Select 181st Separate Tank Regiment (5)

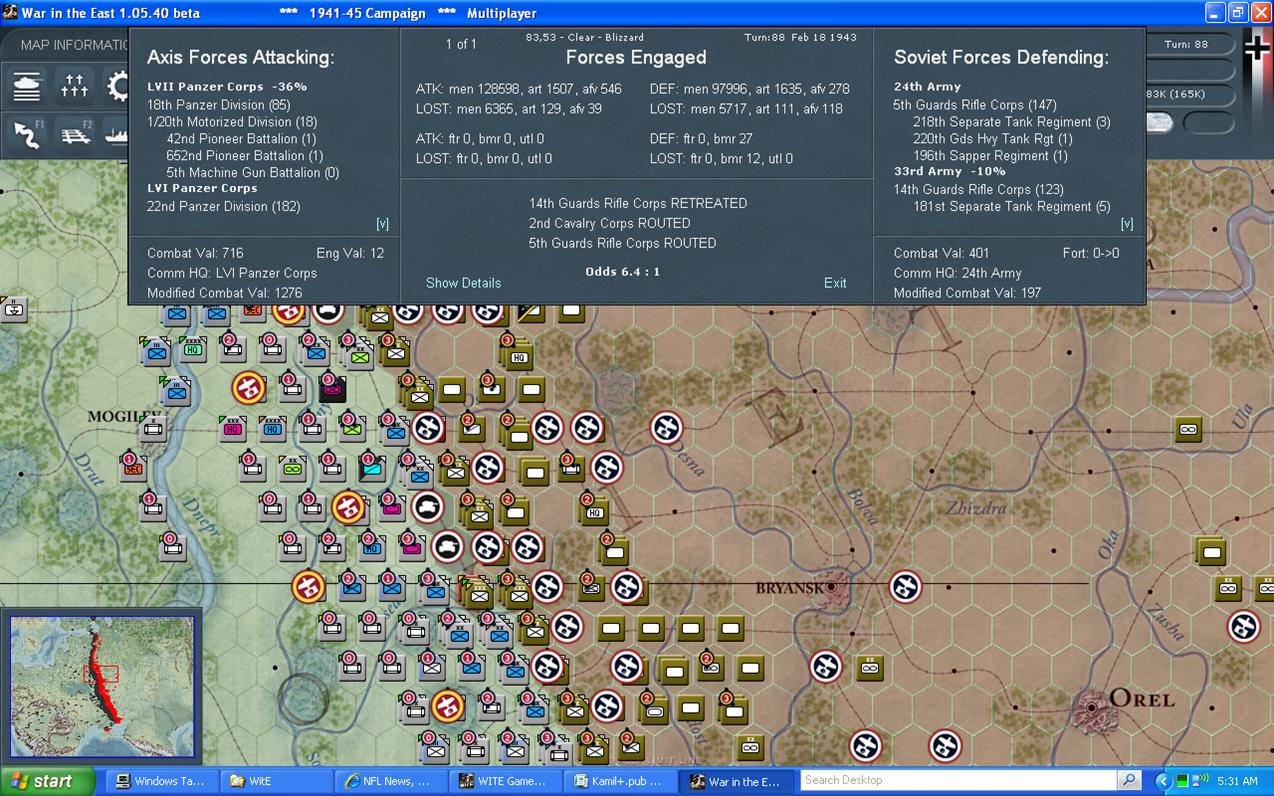(x=1011, y=207)
